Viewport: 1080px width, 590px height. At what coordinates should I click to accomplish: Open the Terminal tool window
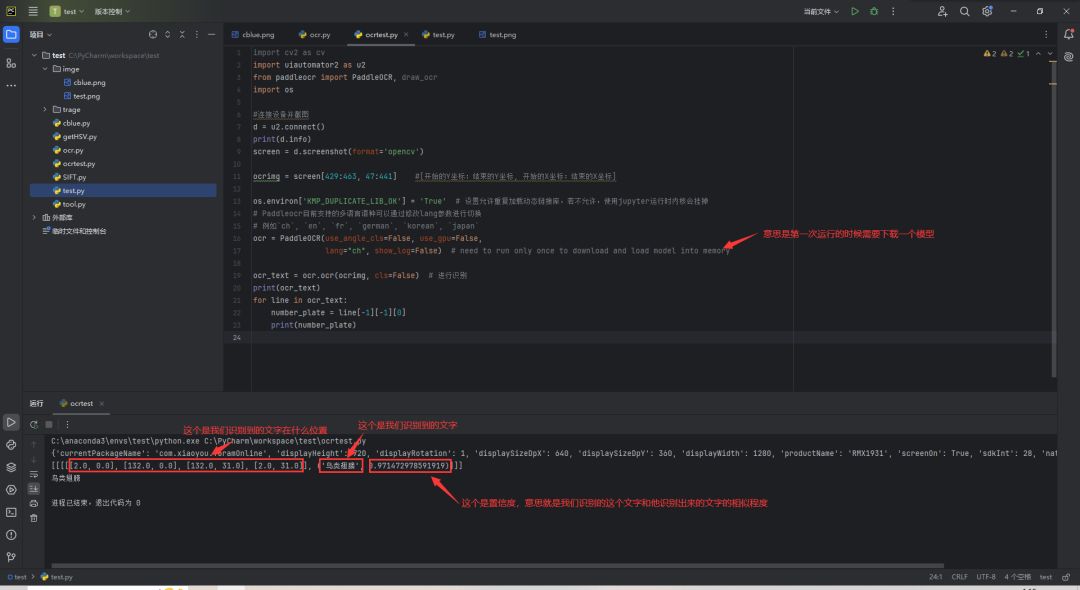pyautogui.click(x=11, y=512)
